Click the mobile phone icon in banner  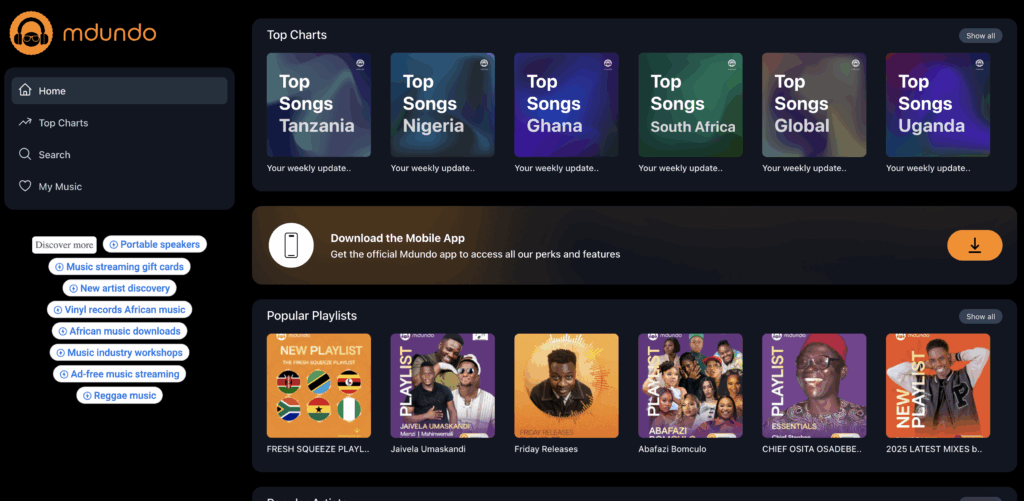(291, 245)
